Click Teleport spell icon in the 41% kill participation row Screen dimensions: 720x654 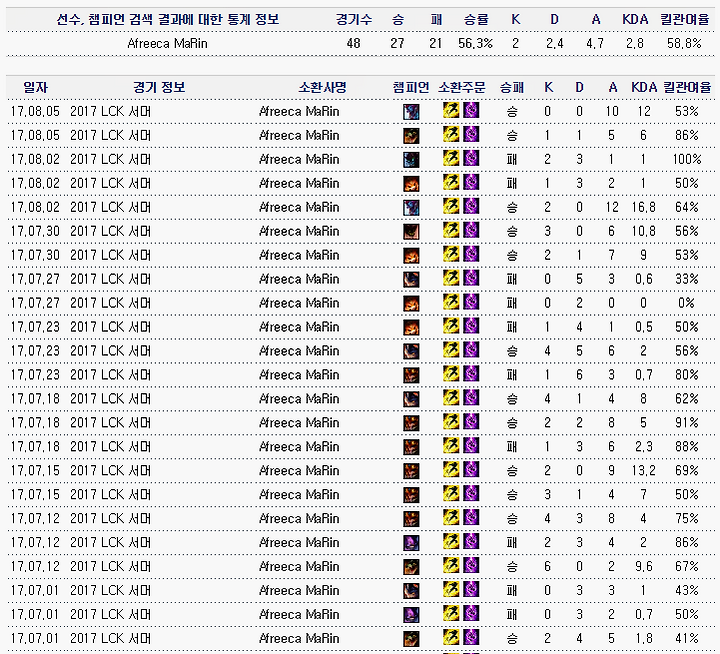(471, 637)
